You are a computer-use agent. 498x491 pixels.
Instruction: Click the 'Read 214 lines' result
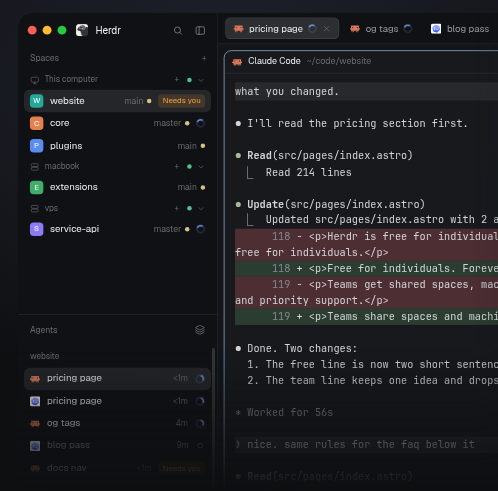click(308, 173)
